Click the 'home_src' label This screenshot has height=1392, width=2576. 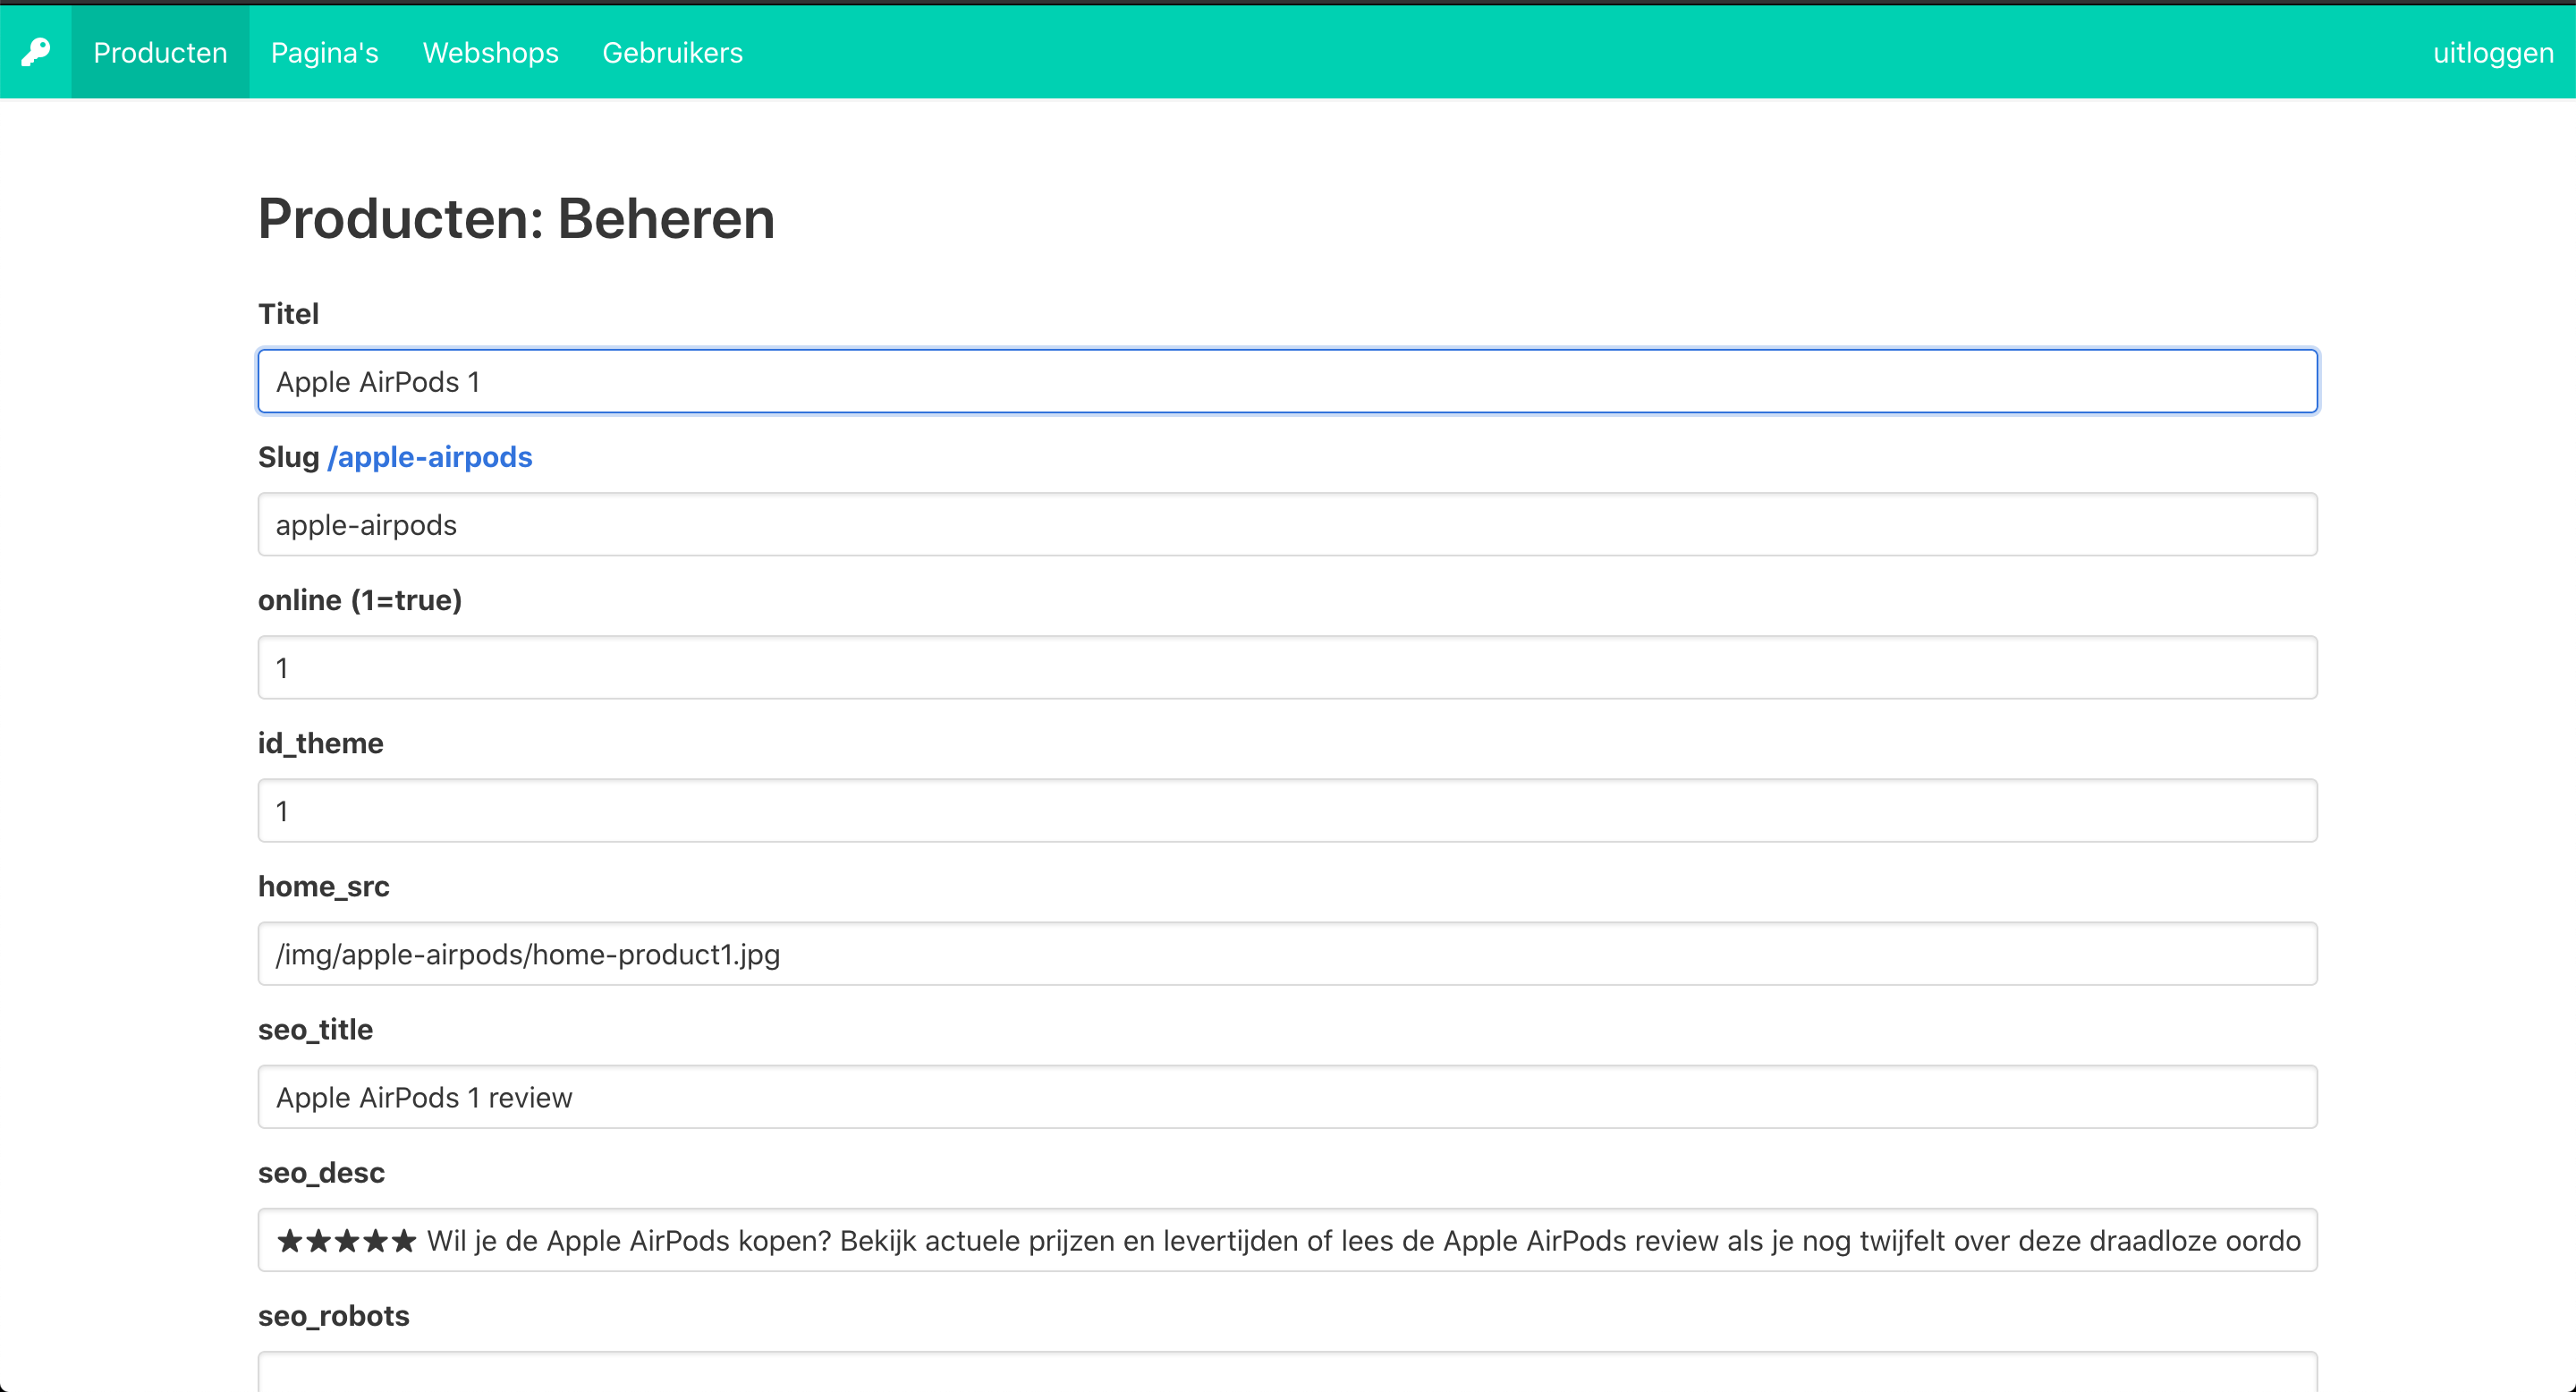(323, 886)
